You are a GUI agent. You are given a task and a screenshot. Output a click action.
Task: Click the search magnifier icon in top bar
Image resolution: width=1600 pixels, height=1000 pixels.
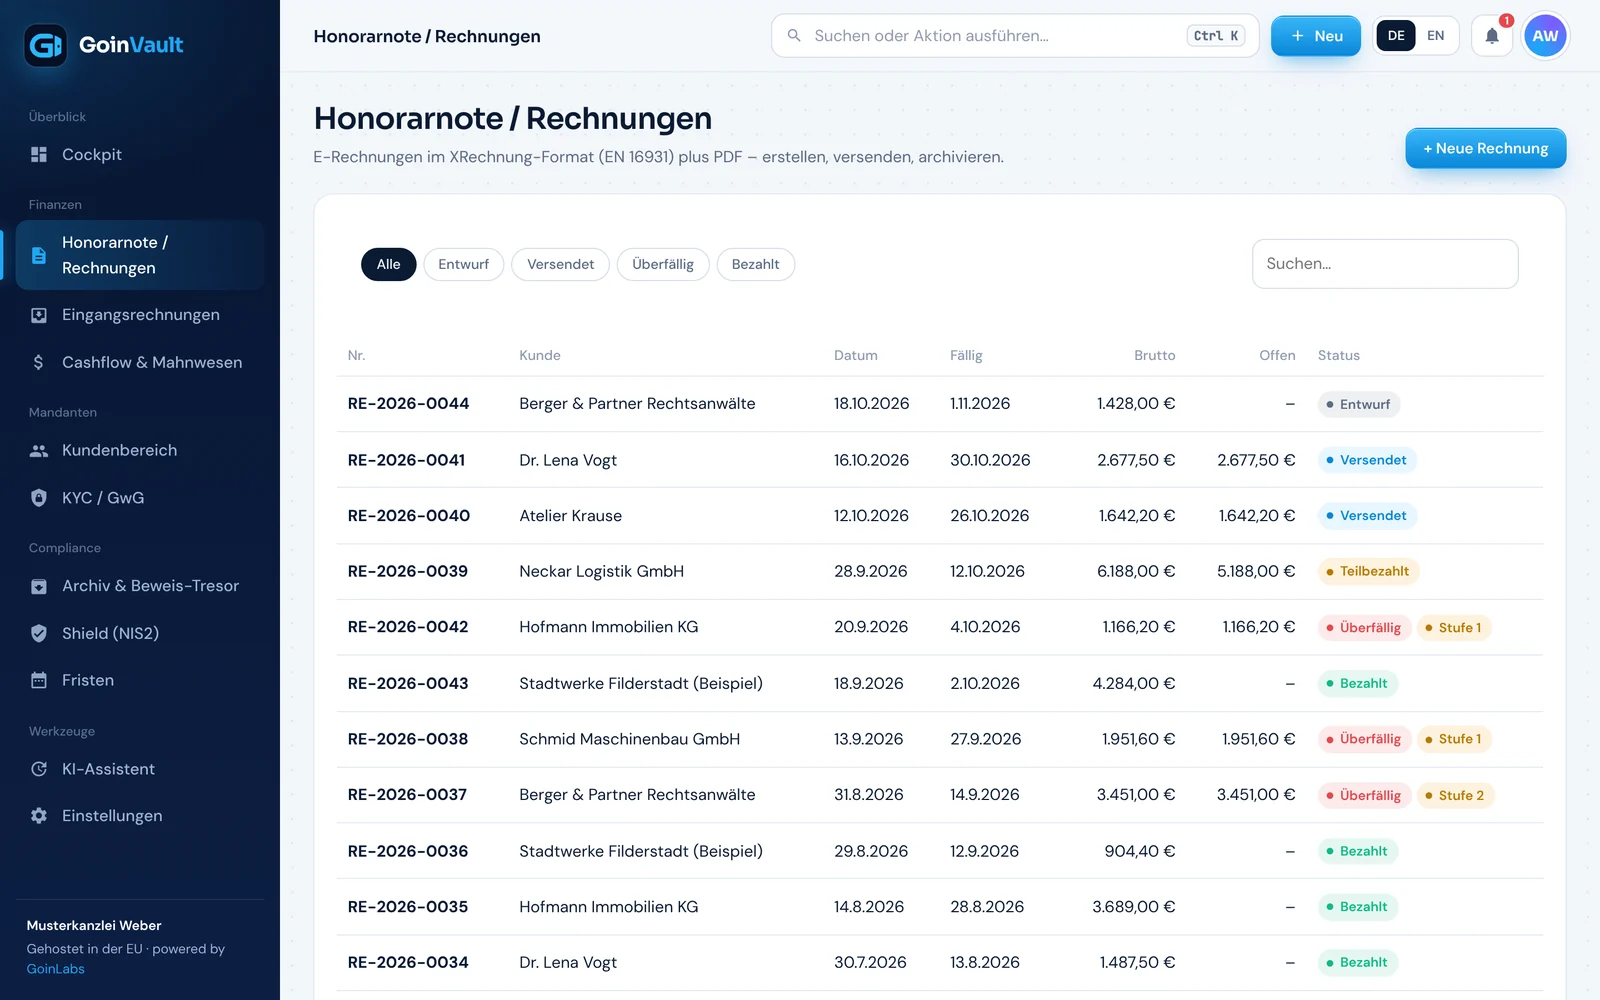[794, 36]
